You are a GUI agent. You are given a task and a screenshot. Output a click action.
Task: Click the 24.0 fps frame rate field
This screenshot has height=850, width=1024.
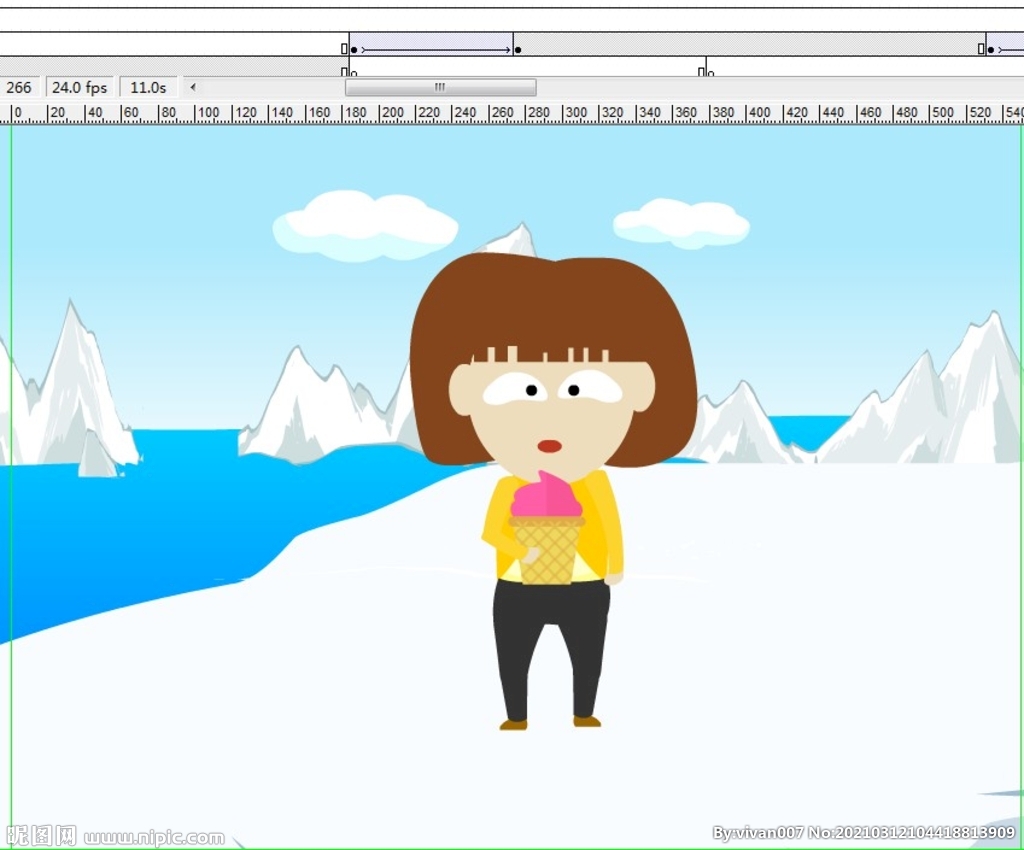79,88
